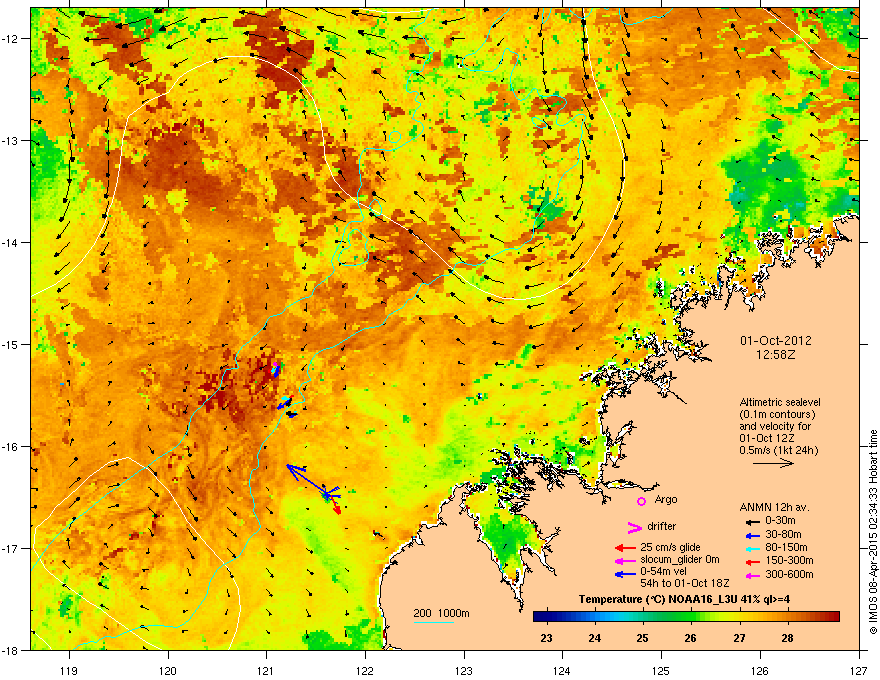Select the red 25 cm/s glide arrow
880x680 pixels.
pos(625,548)
